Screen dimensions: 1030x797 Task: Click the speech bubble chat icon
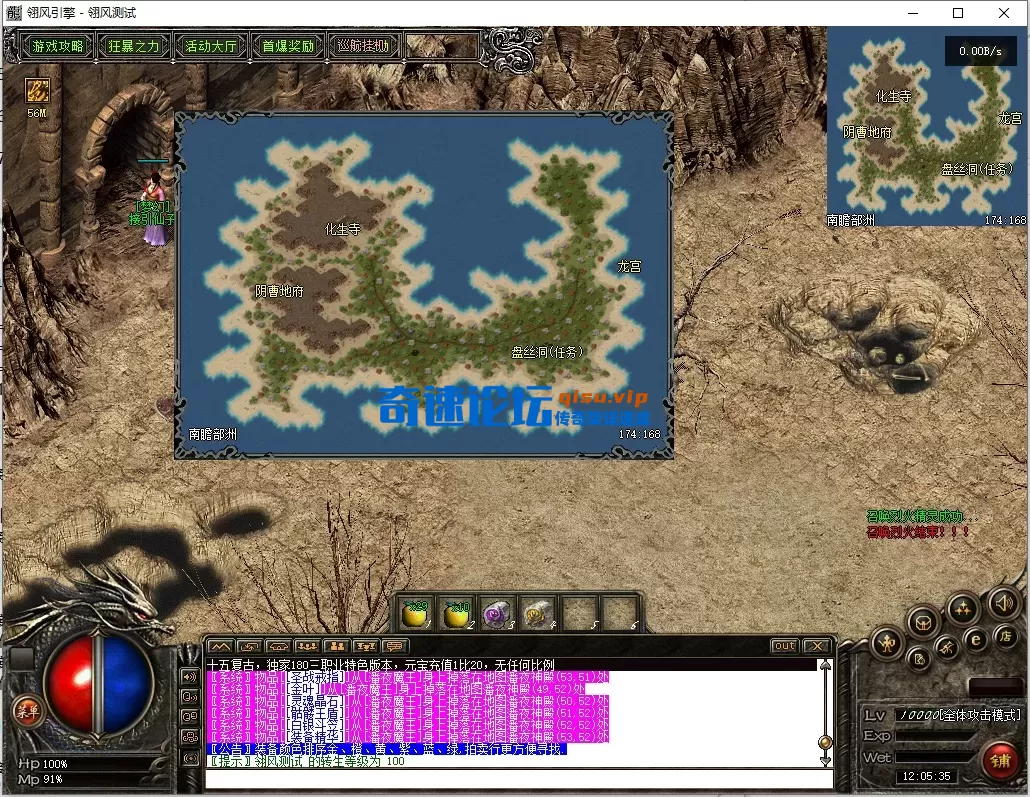394,647
